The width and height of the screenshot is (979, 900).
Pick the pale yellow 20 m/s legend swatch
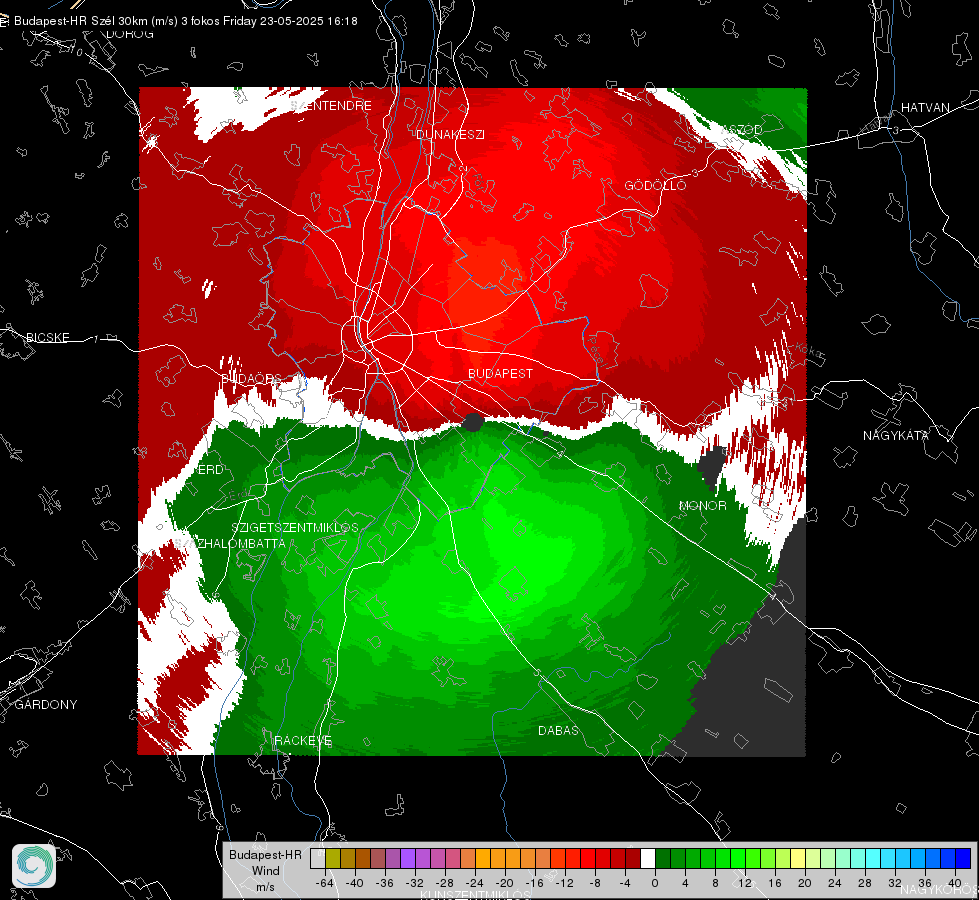pyautogui.click(x=798, y=858)
